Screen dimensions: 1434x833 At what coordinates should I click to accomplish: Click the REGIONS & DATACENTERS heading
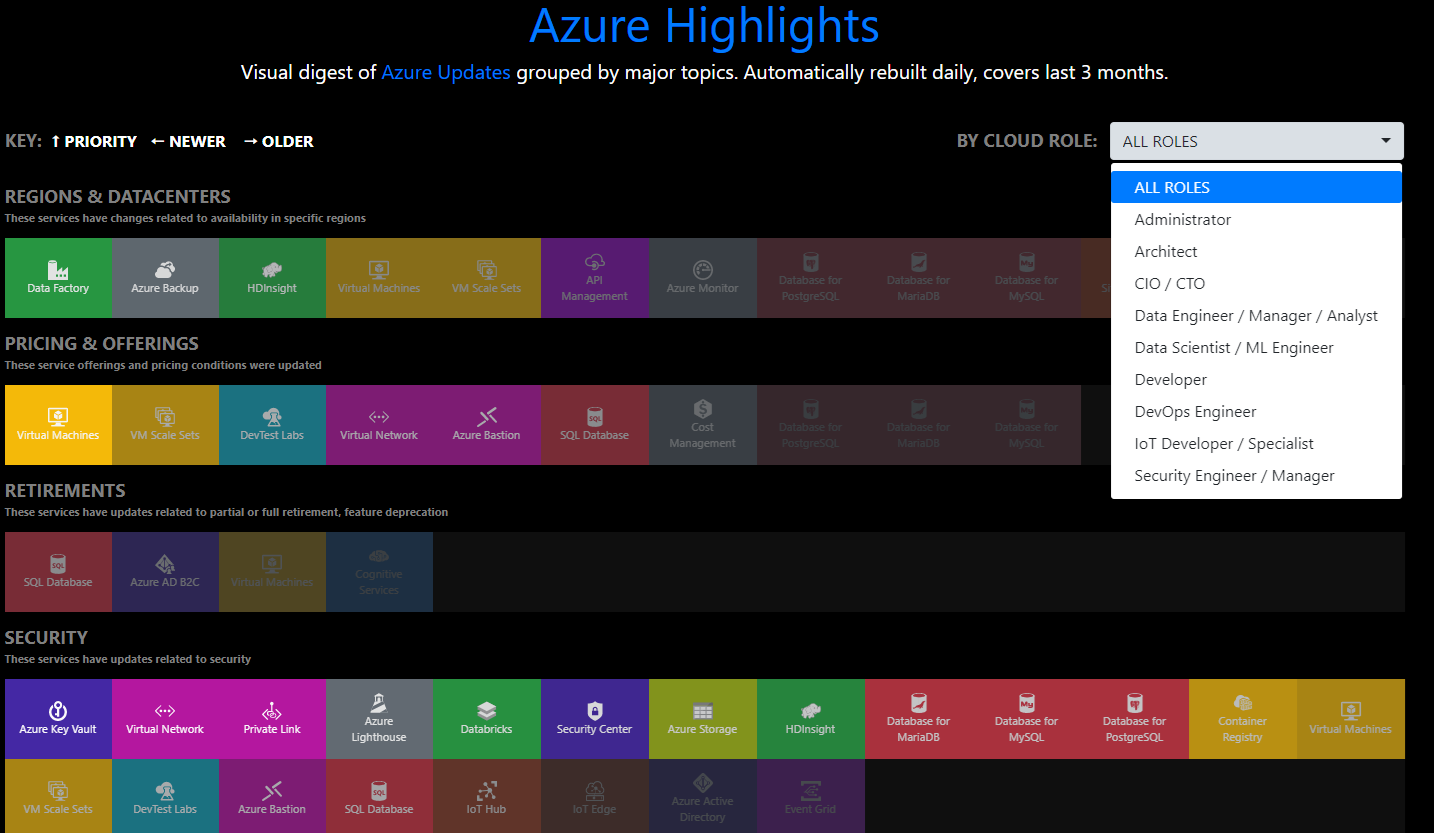click(118, 197)
